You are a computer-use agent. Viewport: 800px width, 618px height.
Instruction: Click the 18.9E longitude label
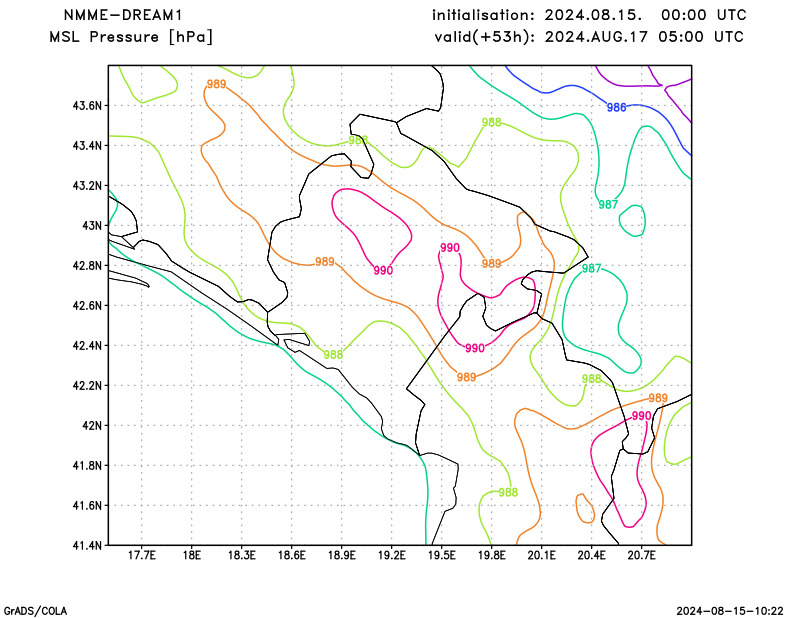(341, 555)
